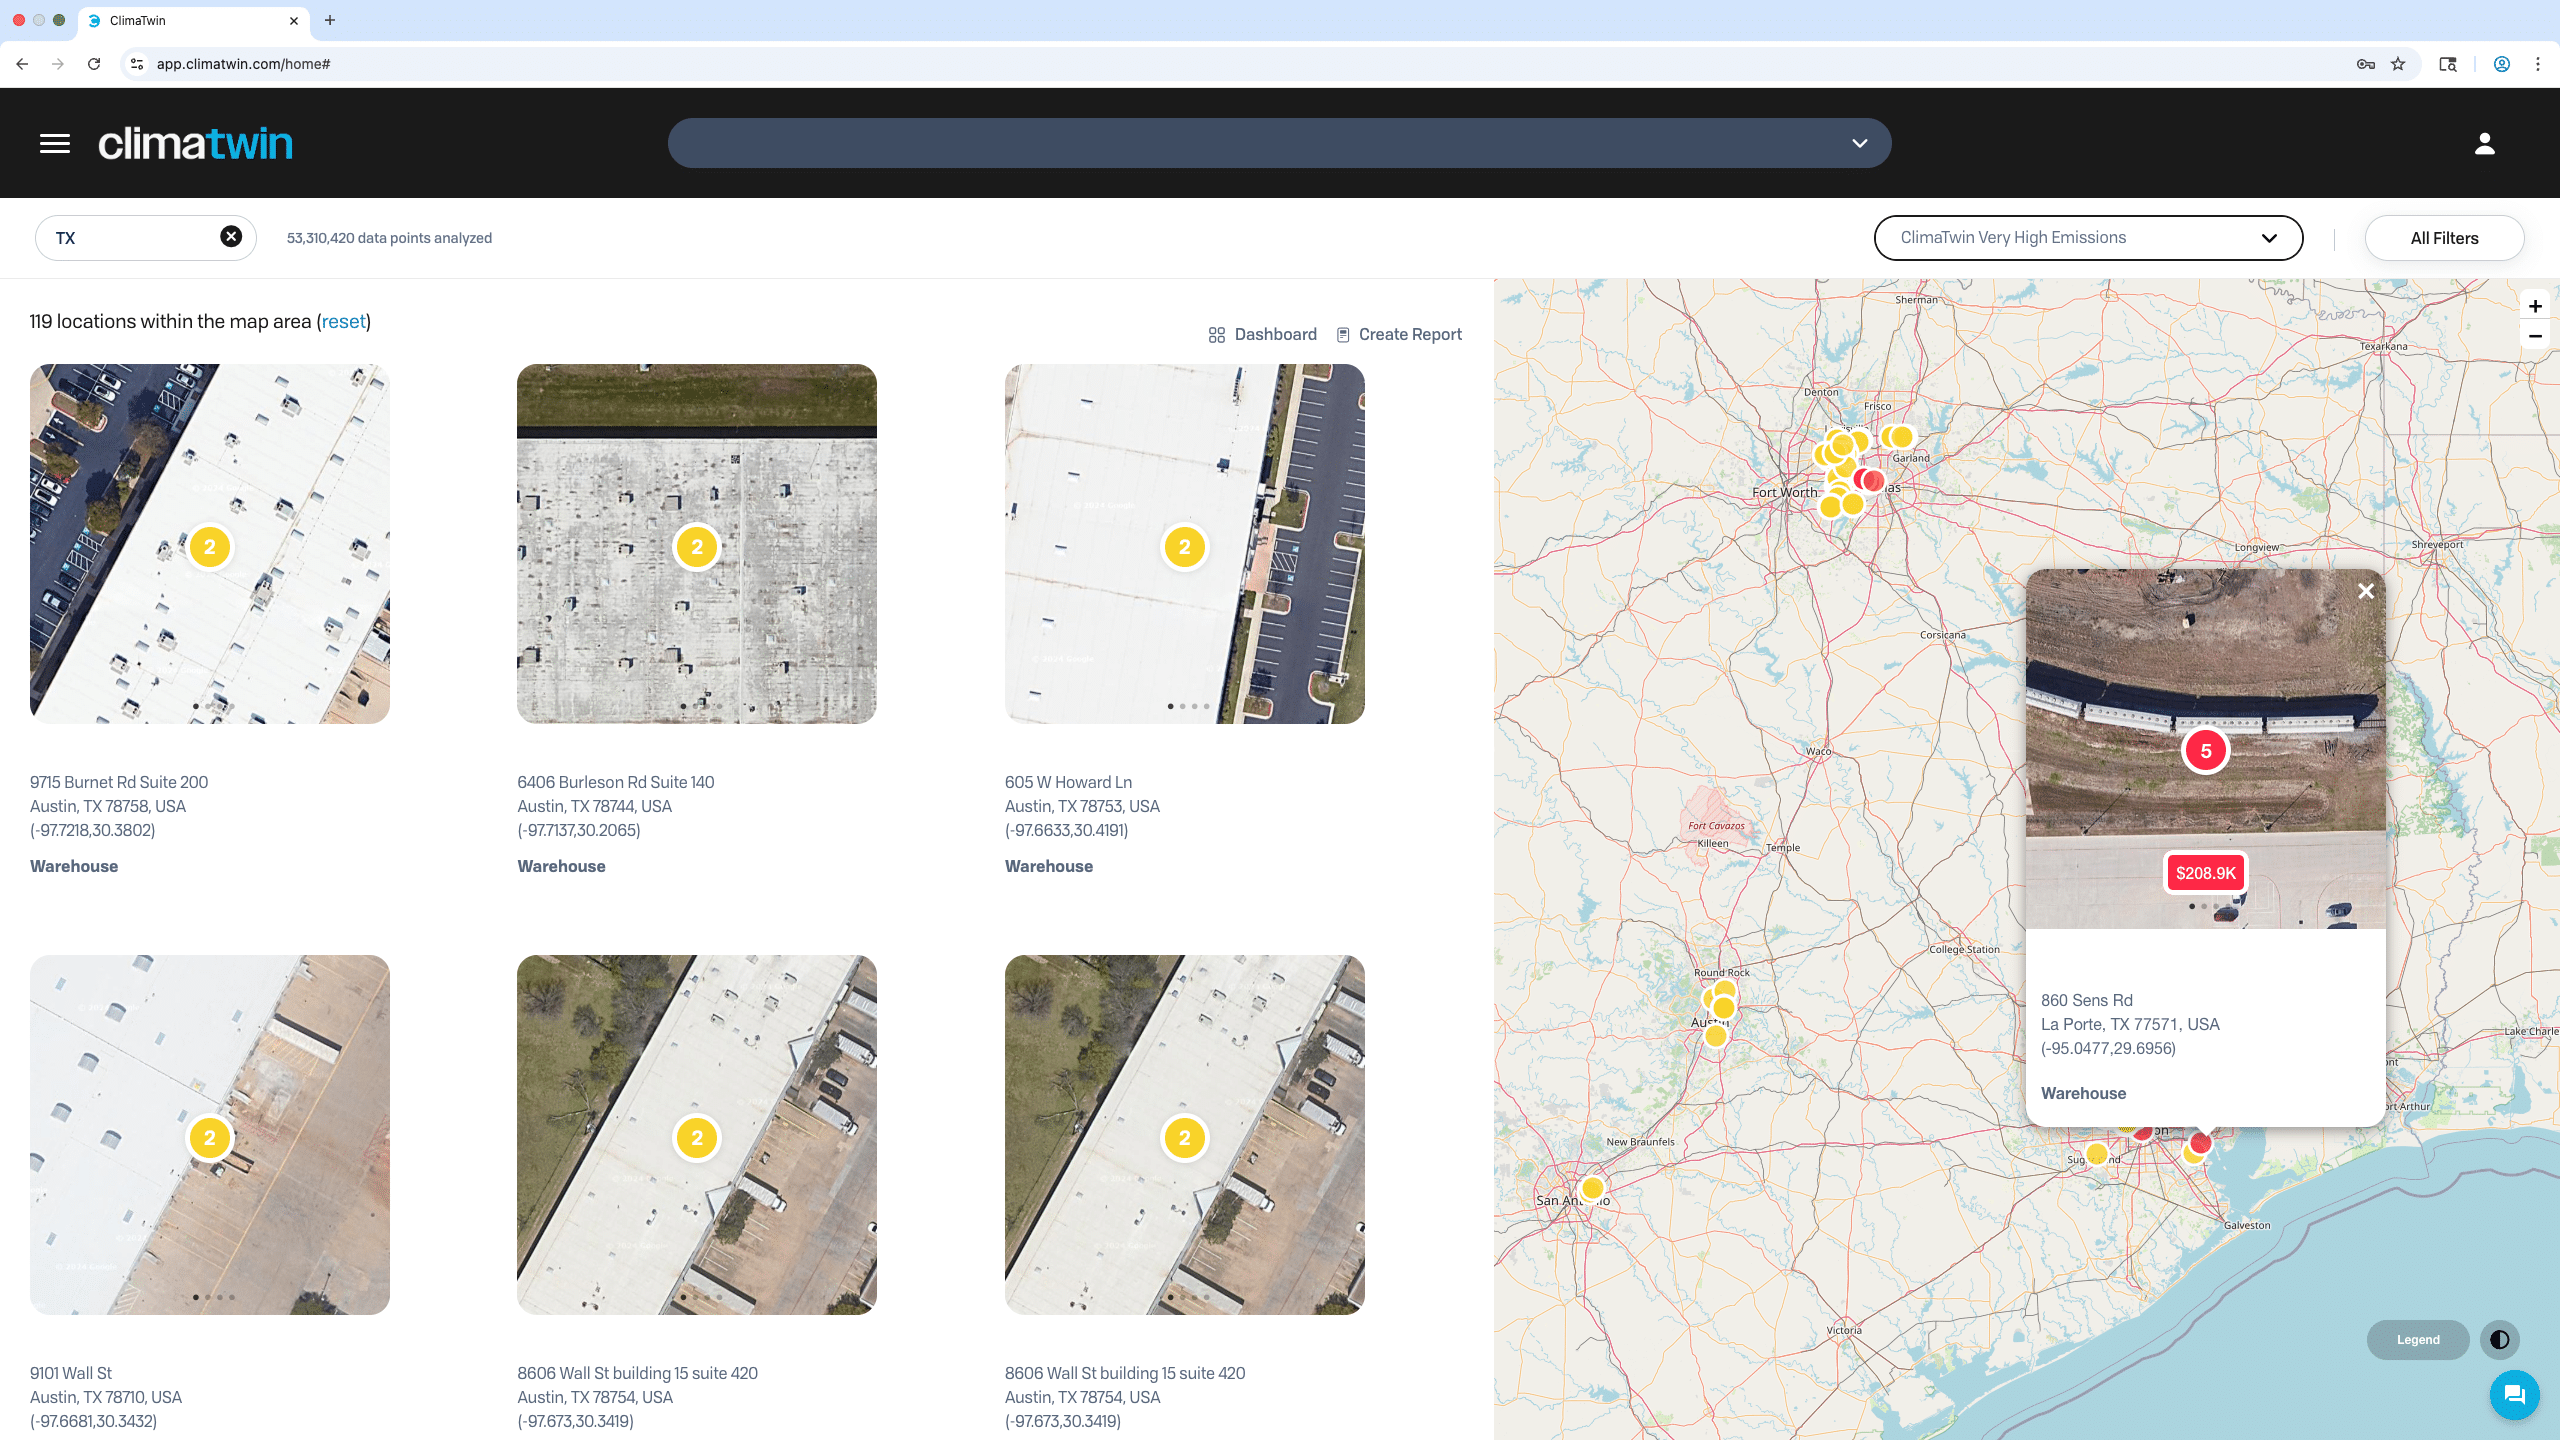Remove the TX filter chip
2560x1440 pixels.
pyautogui.click(x=230, y=236)
